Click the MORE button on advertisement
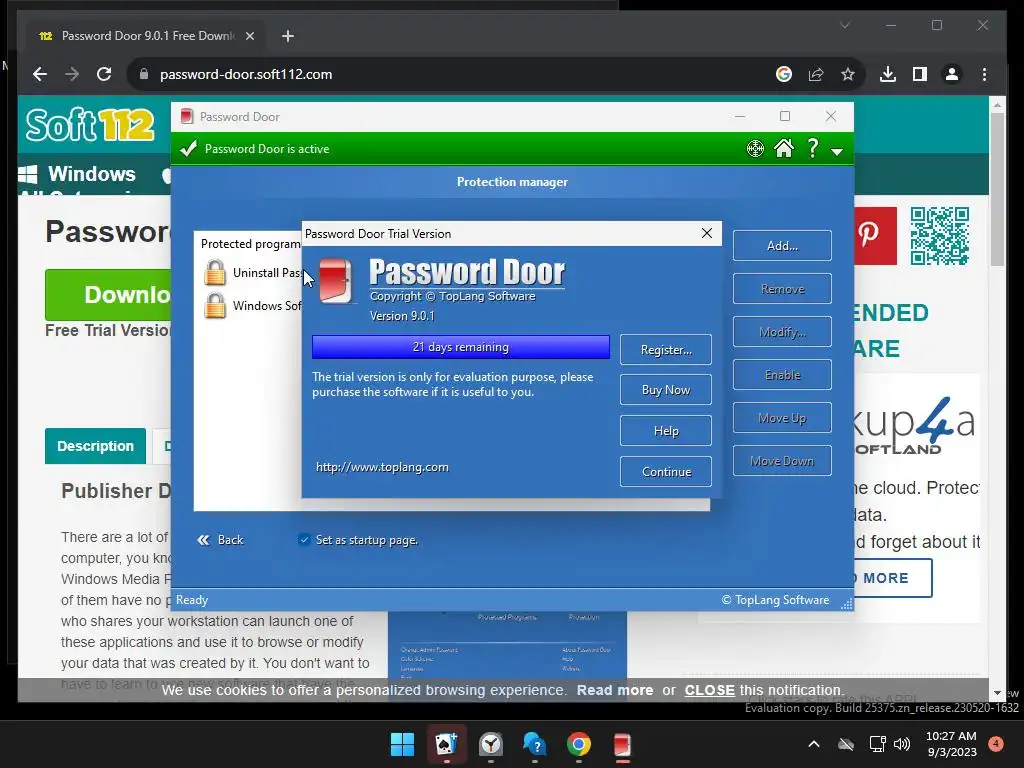1024x768 pixels. pyautogui.click(x=893, y=578)
